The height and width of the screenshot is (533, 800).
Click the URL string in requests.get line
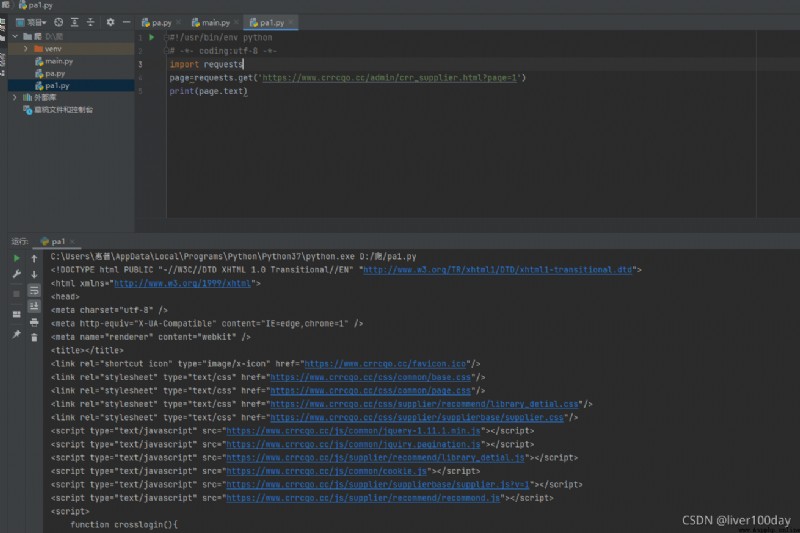coord(390,78)
